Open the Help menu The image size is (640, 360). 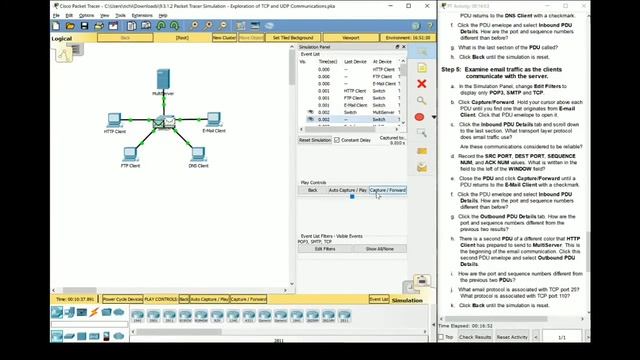(163, 16)
